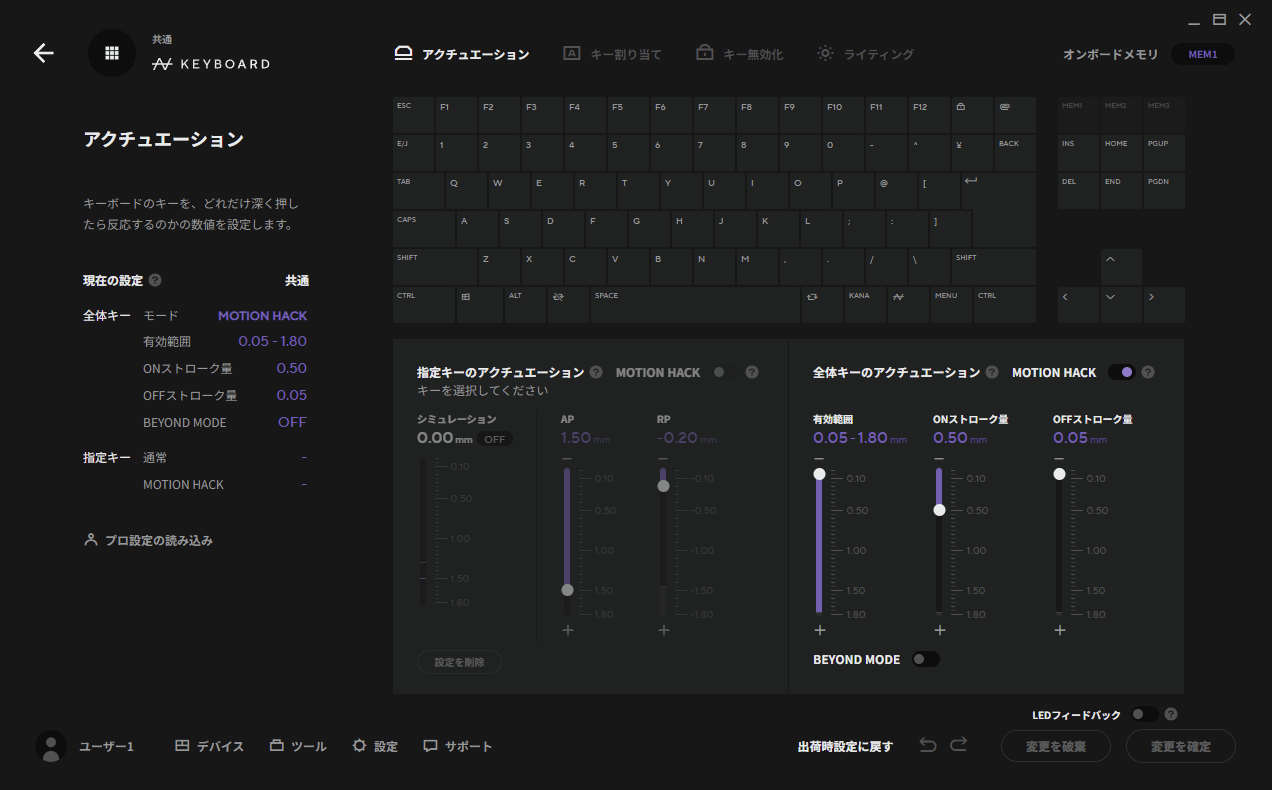Select the BACK key on keyboard map
Viewport: 1272px width, 790px height.
coord(1015,153)
